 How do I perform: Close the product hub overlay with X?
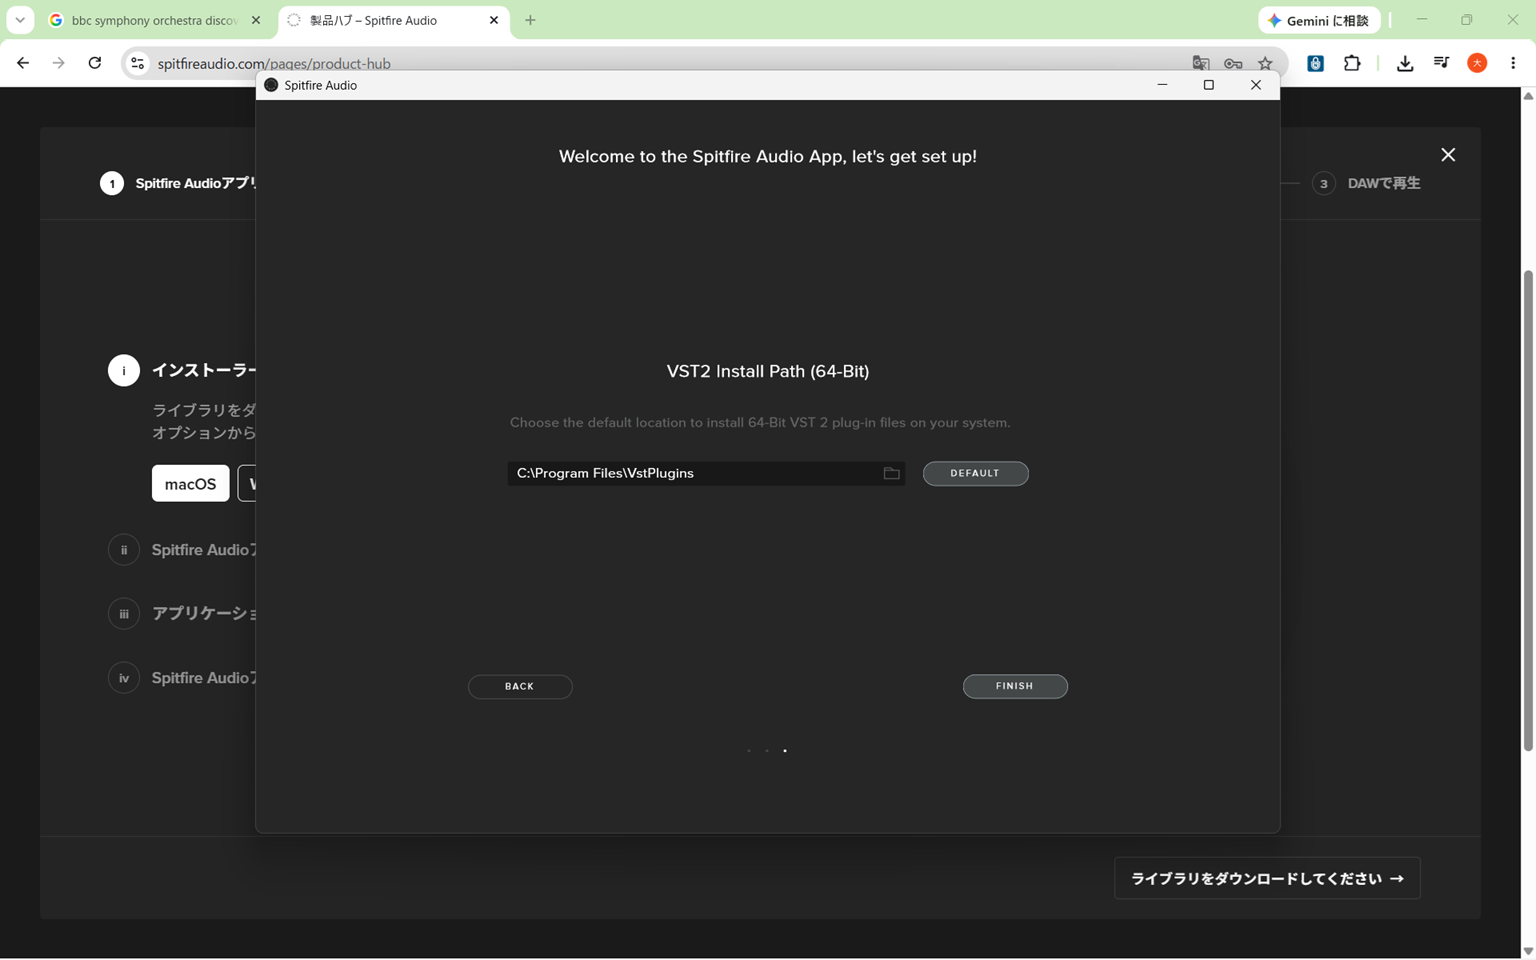(1448, 155)
